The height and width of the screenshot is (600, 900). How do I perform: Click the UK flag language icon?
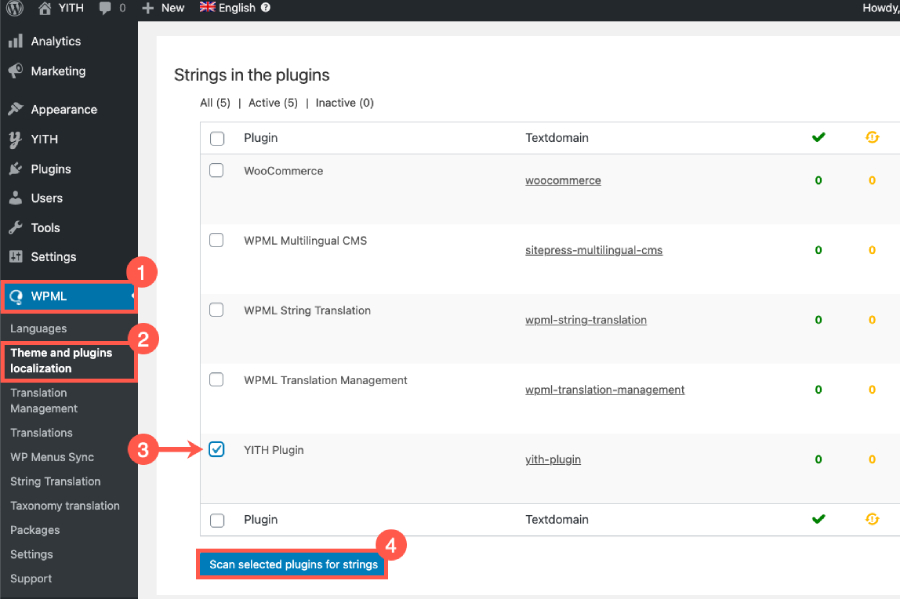coord(207,7)
